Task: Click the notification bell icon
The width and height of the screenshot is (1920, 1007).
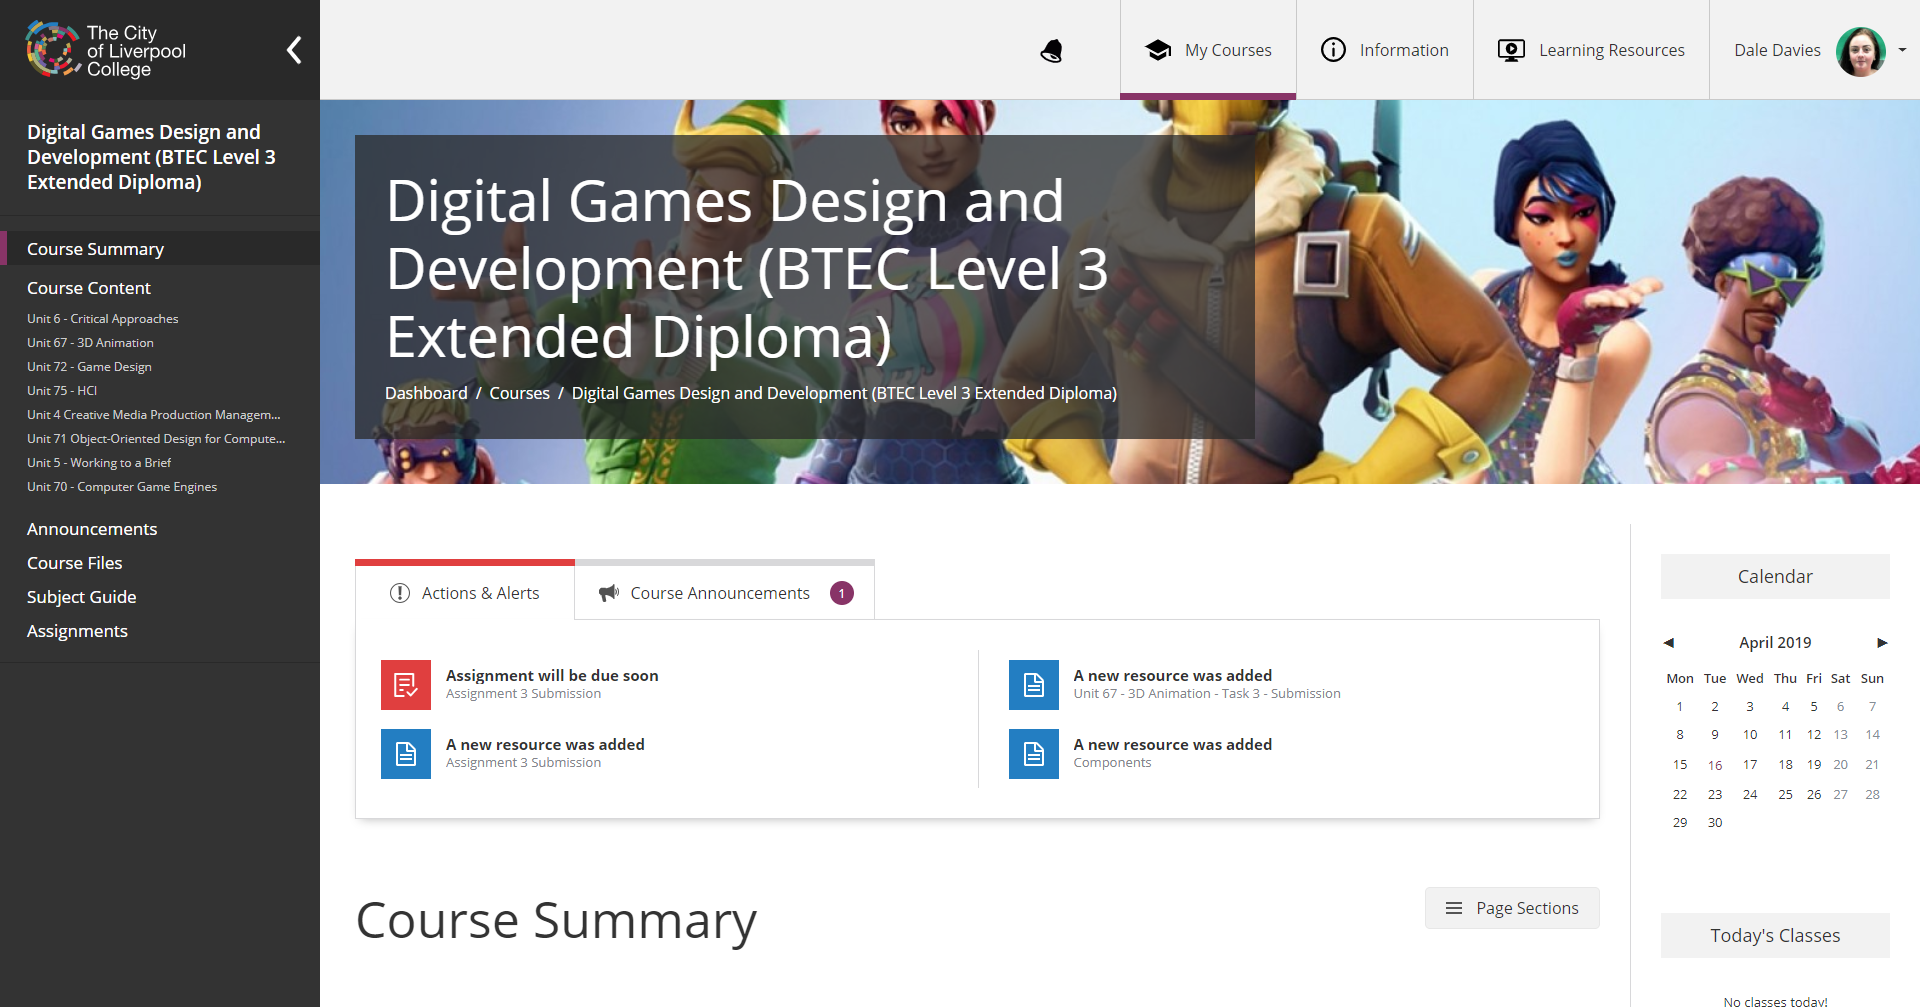Action: coord(1051,51)
